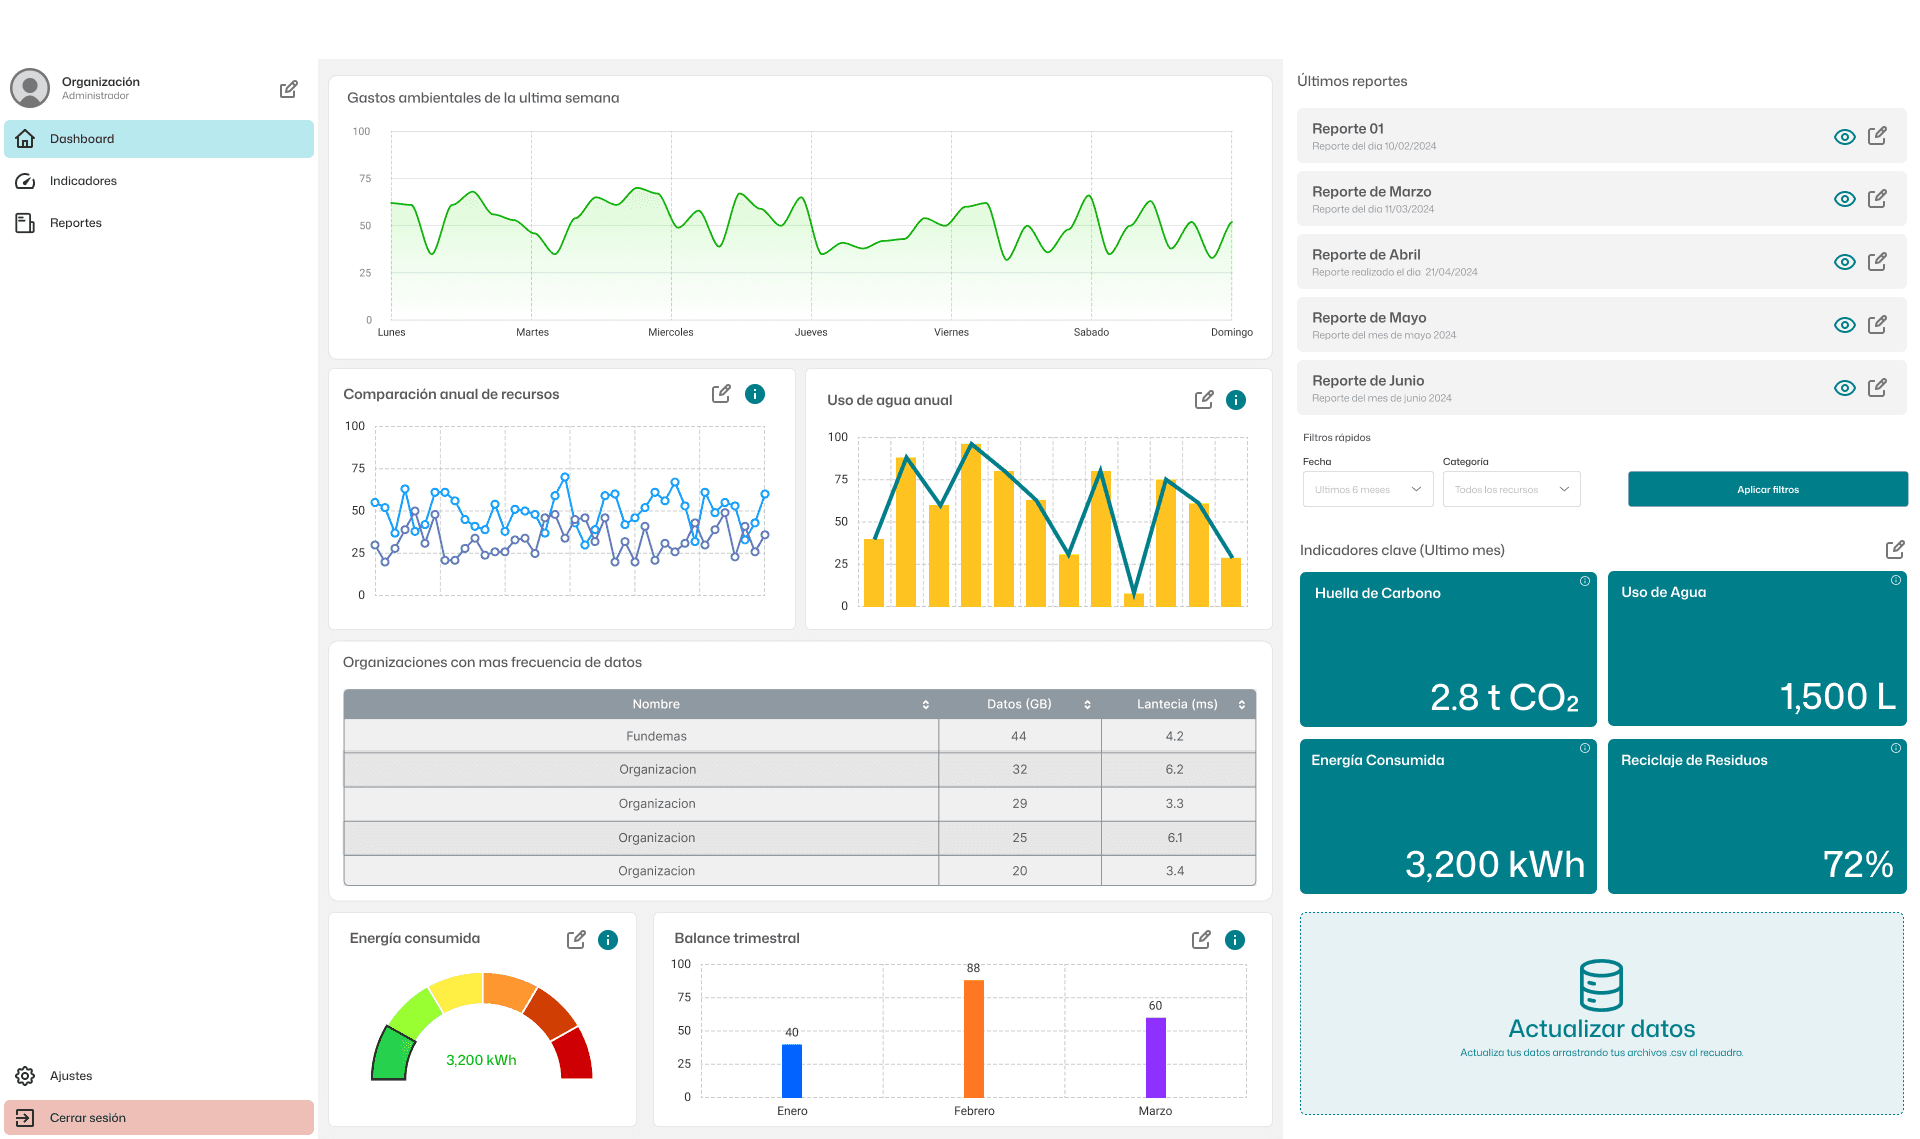
Task: Click Cerrar sesión to log out
Action: [x=89, y=1117]
